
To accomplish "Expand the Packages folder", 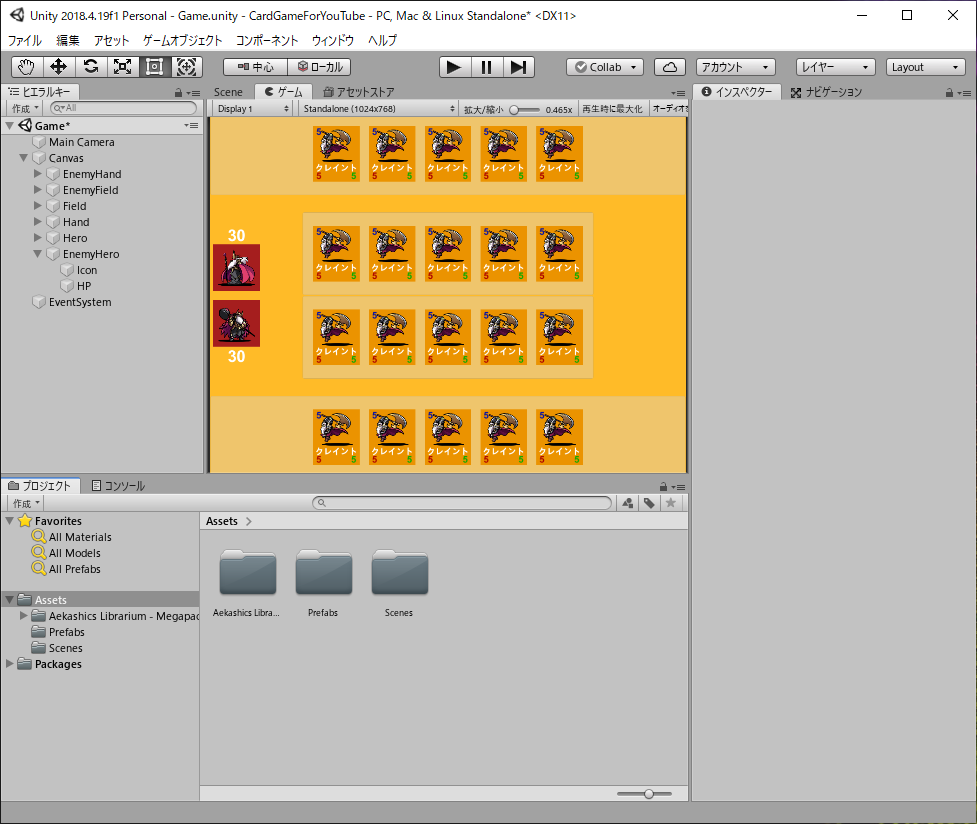I will coord(9,664).
